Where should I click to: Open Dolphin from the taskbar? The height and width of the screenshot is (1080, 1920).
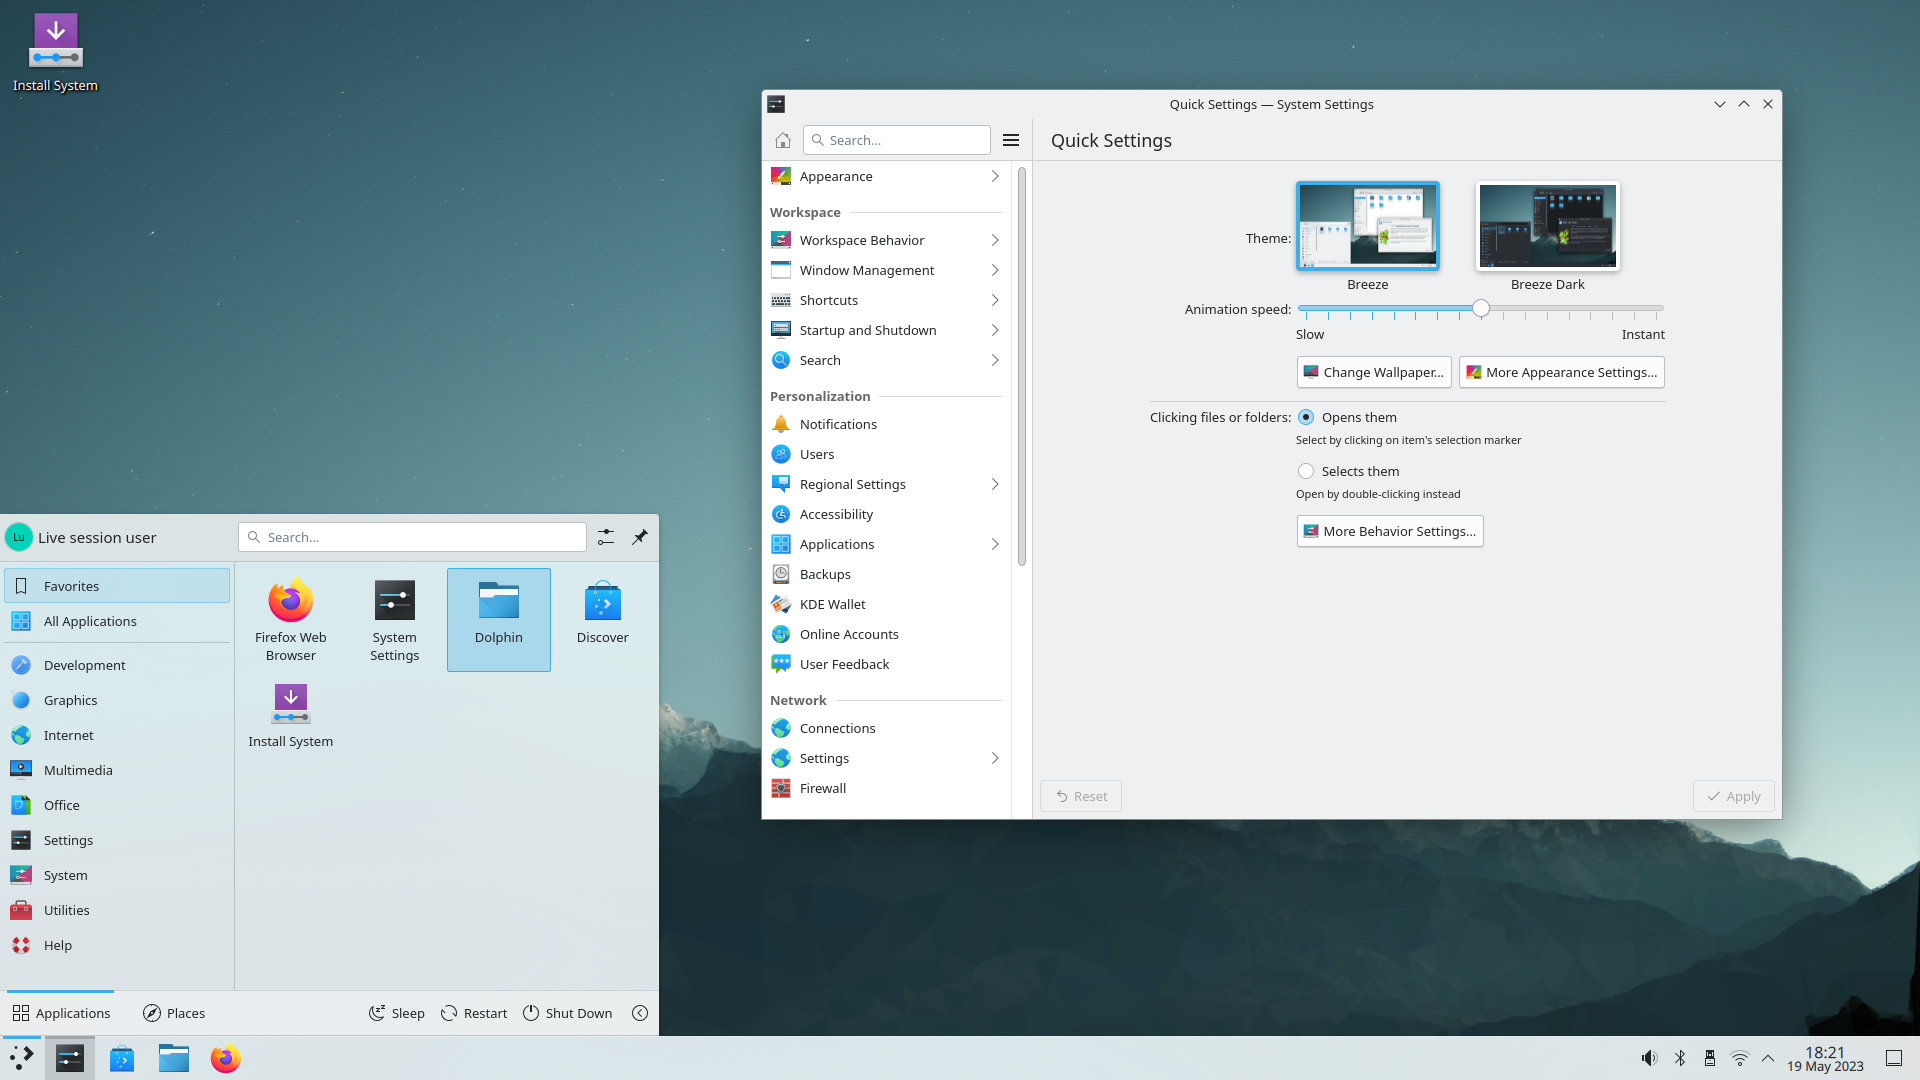pos(174,1058)
